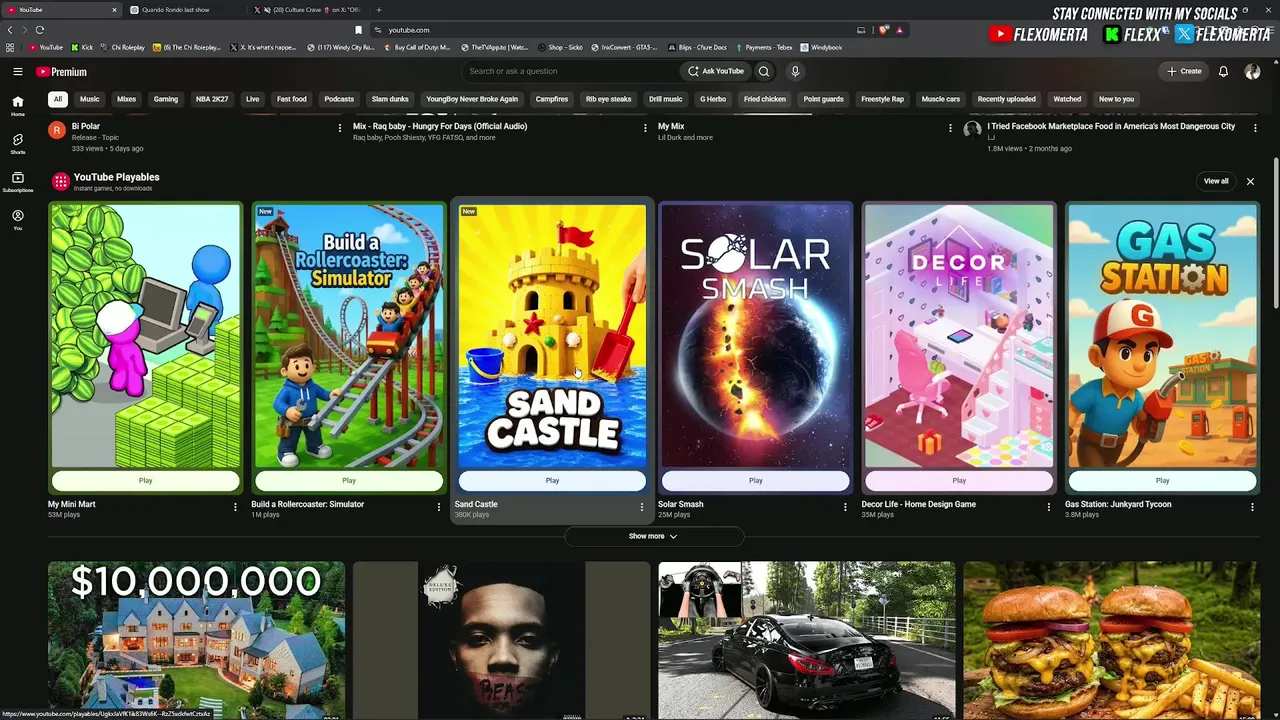Go to YouTube Premium logo home
Image resolution: width=1280 pixels, height=720 pixels.
(x=62, y=72)
